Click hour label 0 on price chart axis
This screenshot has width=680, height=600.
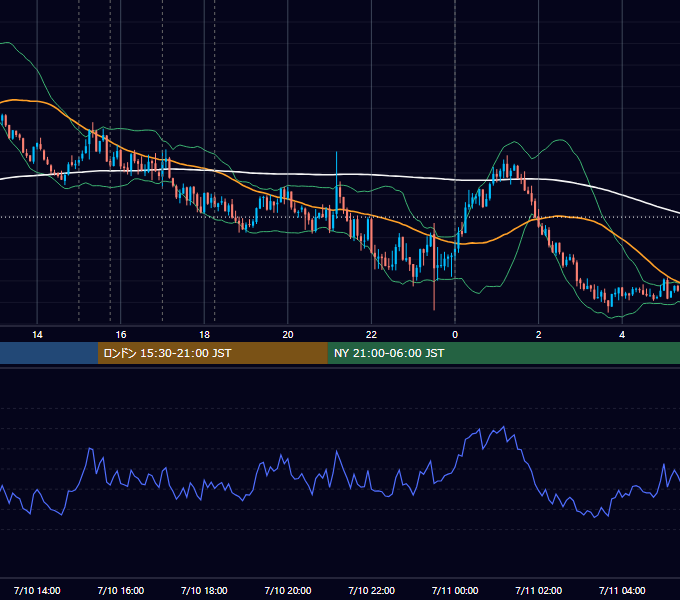click(455, 335)
